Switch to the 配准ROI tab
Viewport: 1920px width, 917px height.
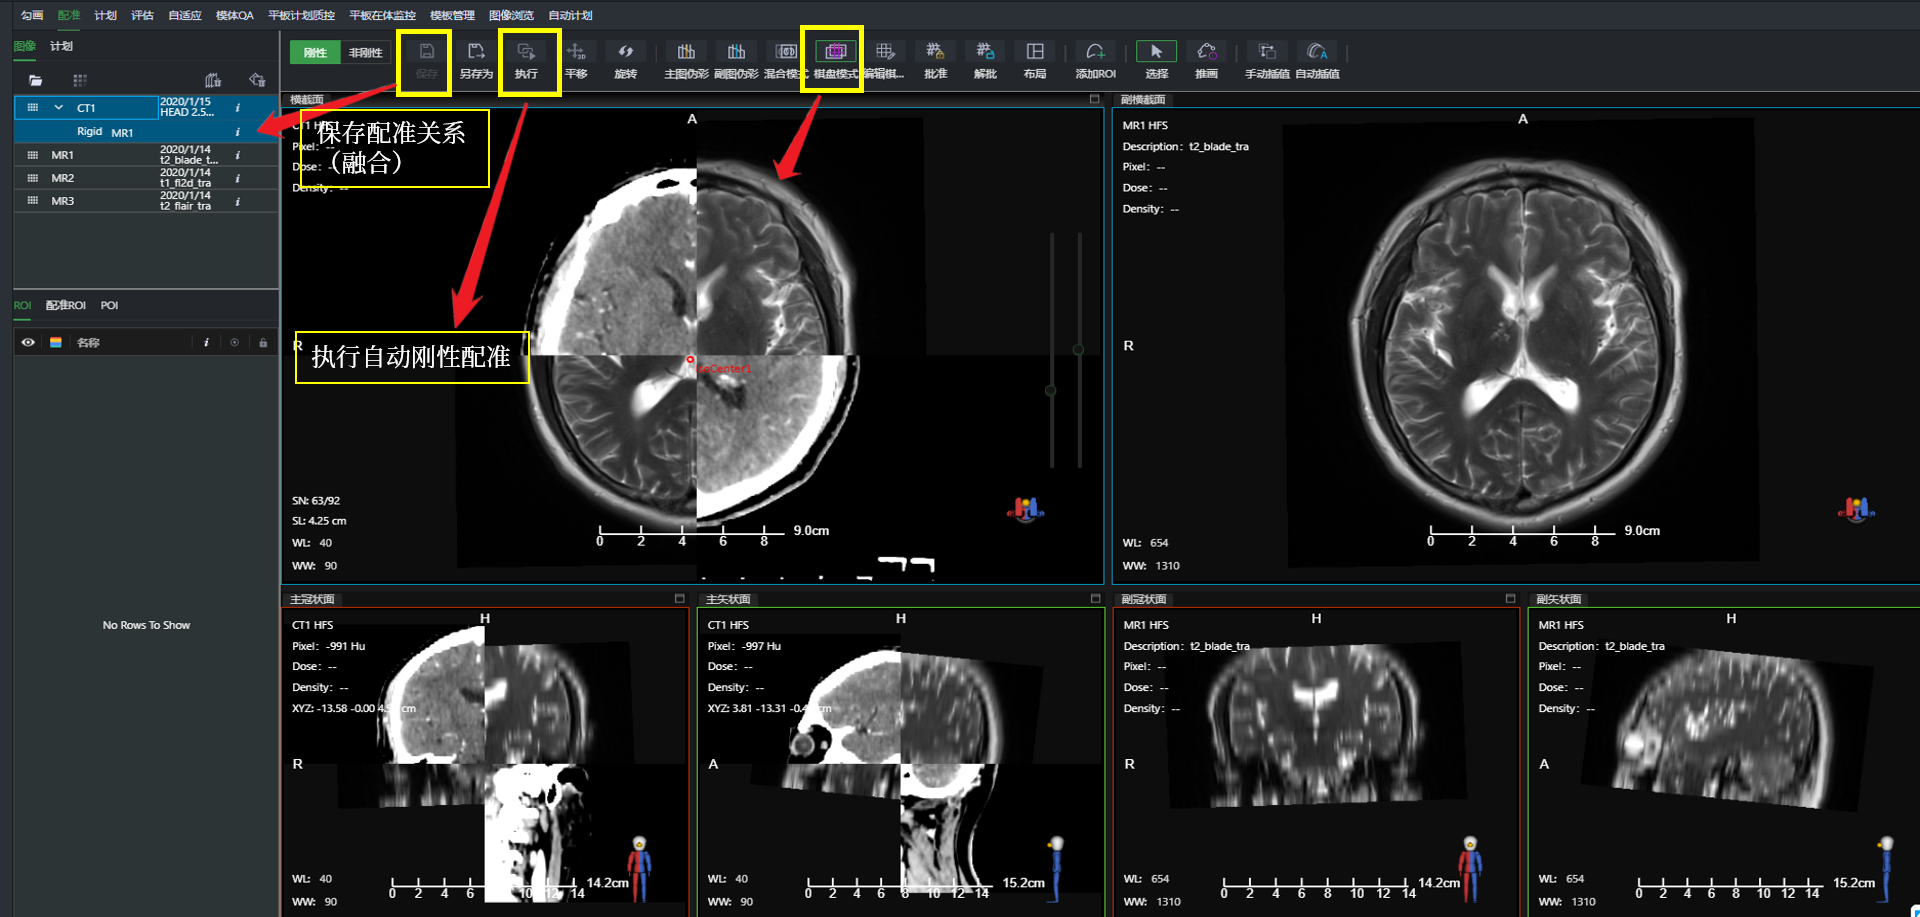coord(66,305)
